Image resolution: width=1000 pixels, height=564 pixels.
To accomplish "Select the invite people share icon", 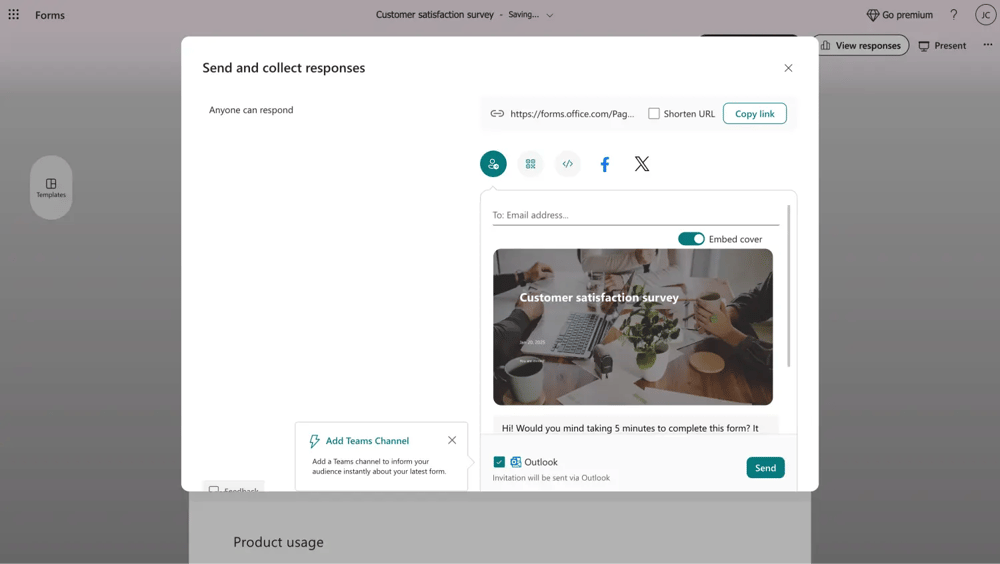I will pyautogui.click(x=493, y=164).
